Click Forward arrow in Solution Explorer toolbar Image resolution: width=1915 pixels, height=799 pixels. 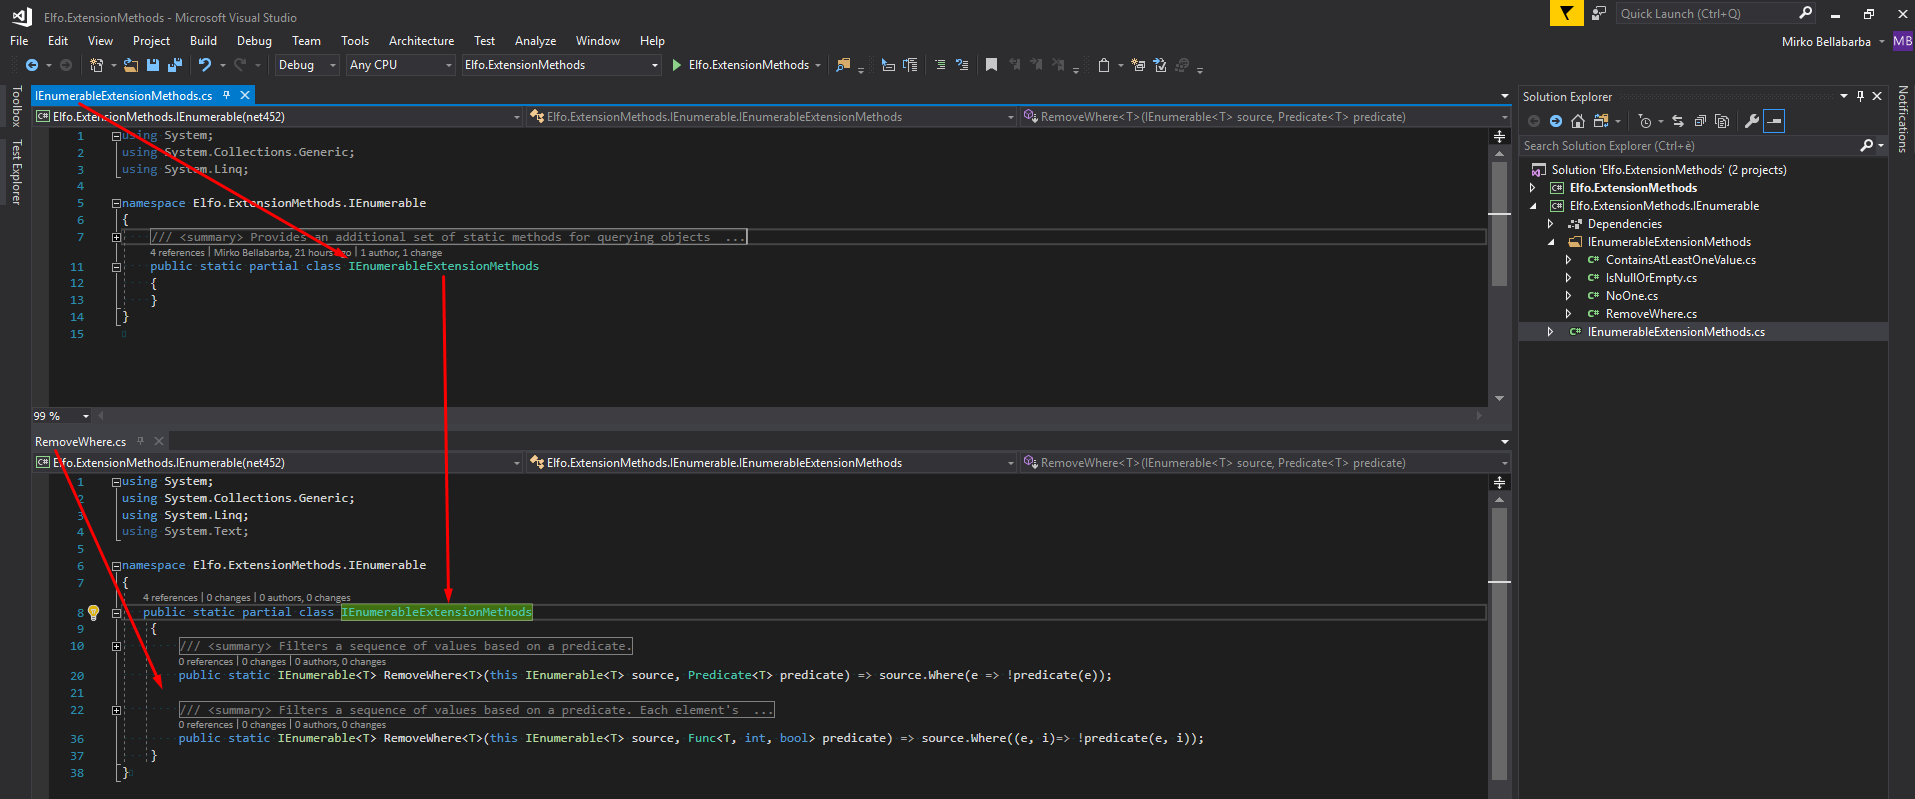[1556, 121]
